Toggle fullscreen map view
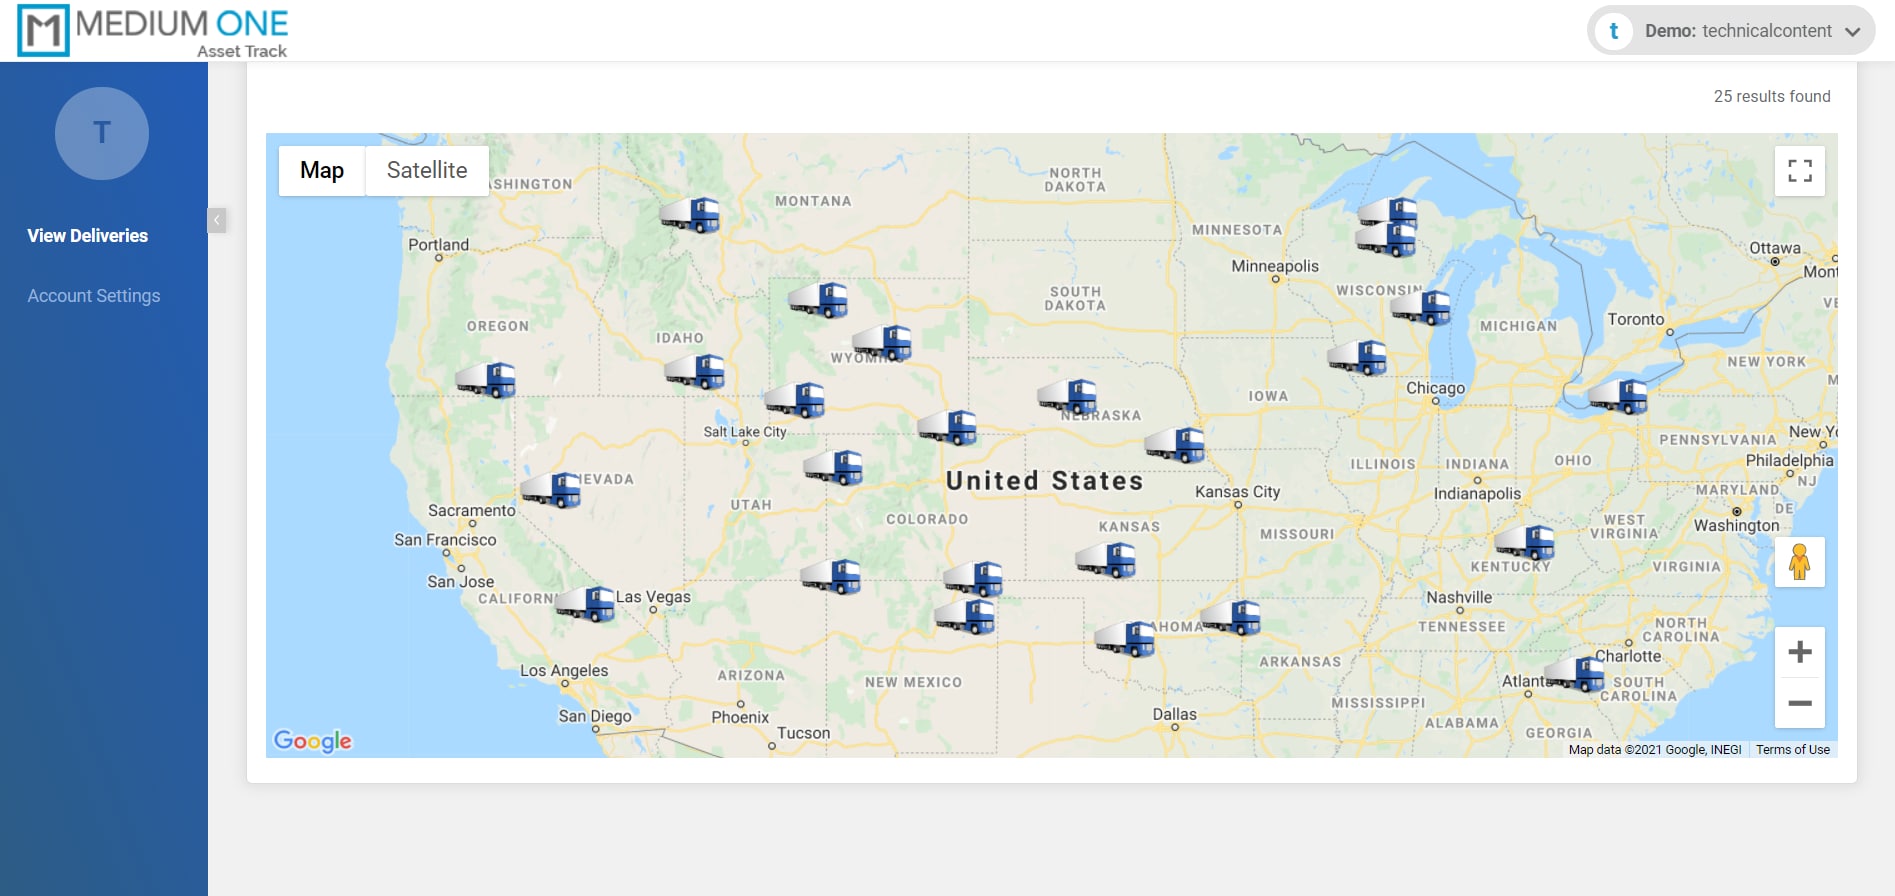 (1799, 171)
